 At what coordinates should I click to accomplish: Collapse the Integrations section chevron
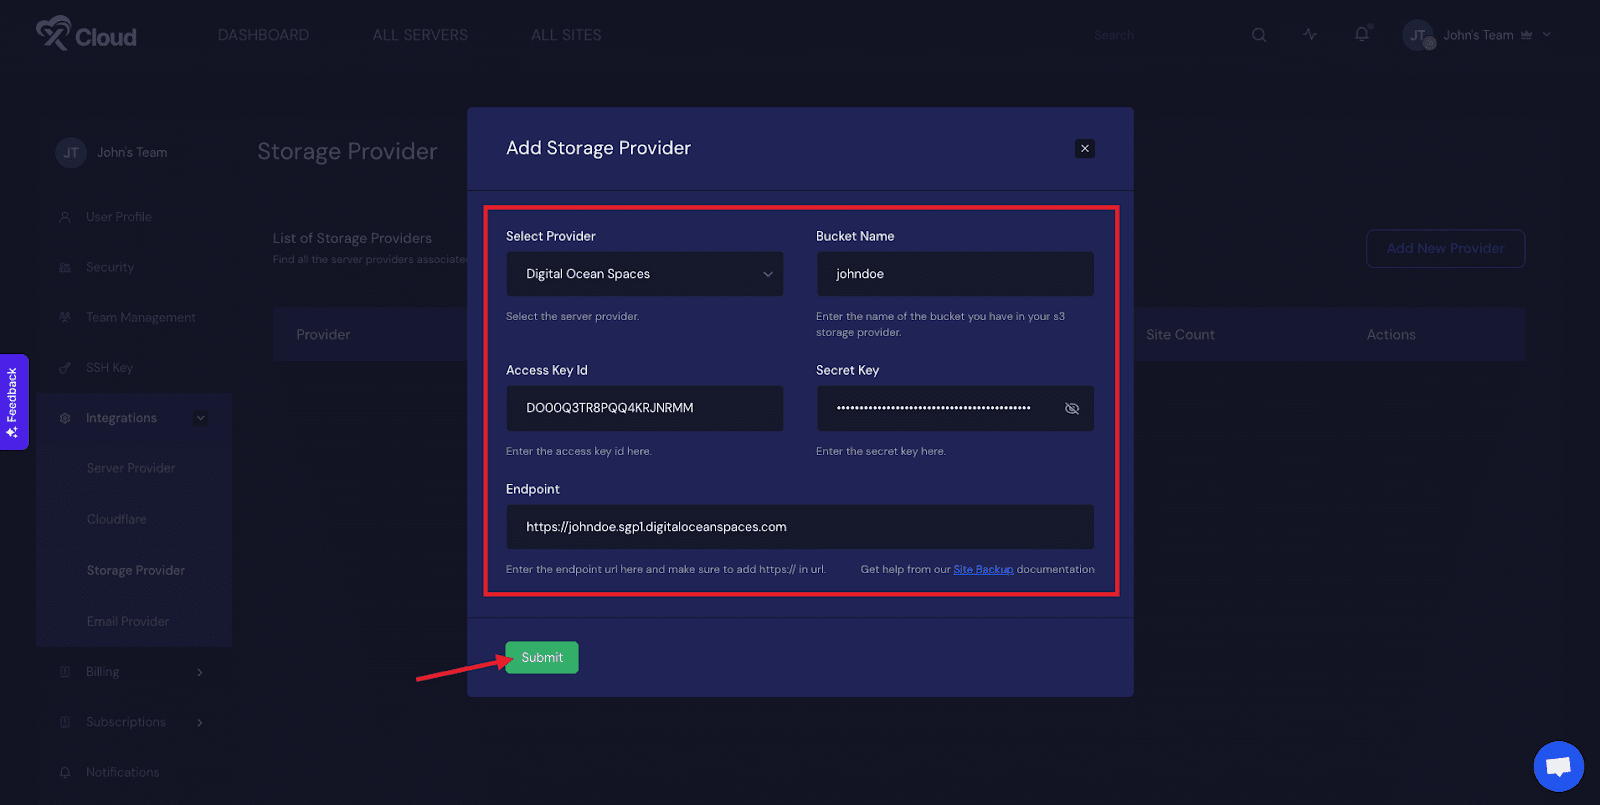[x=200, y=418]
